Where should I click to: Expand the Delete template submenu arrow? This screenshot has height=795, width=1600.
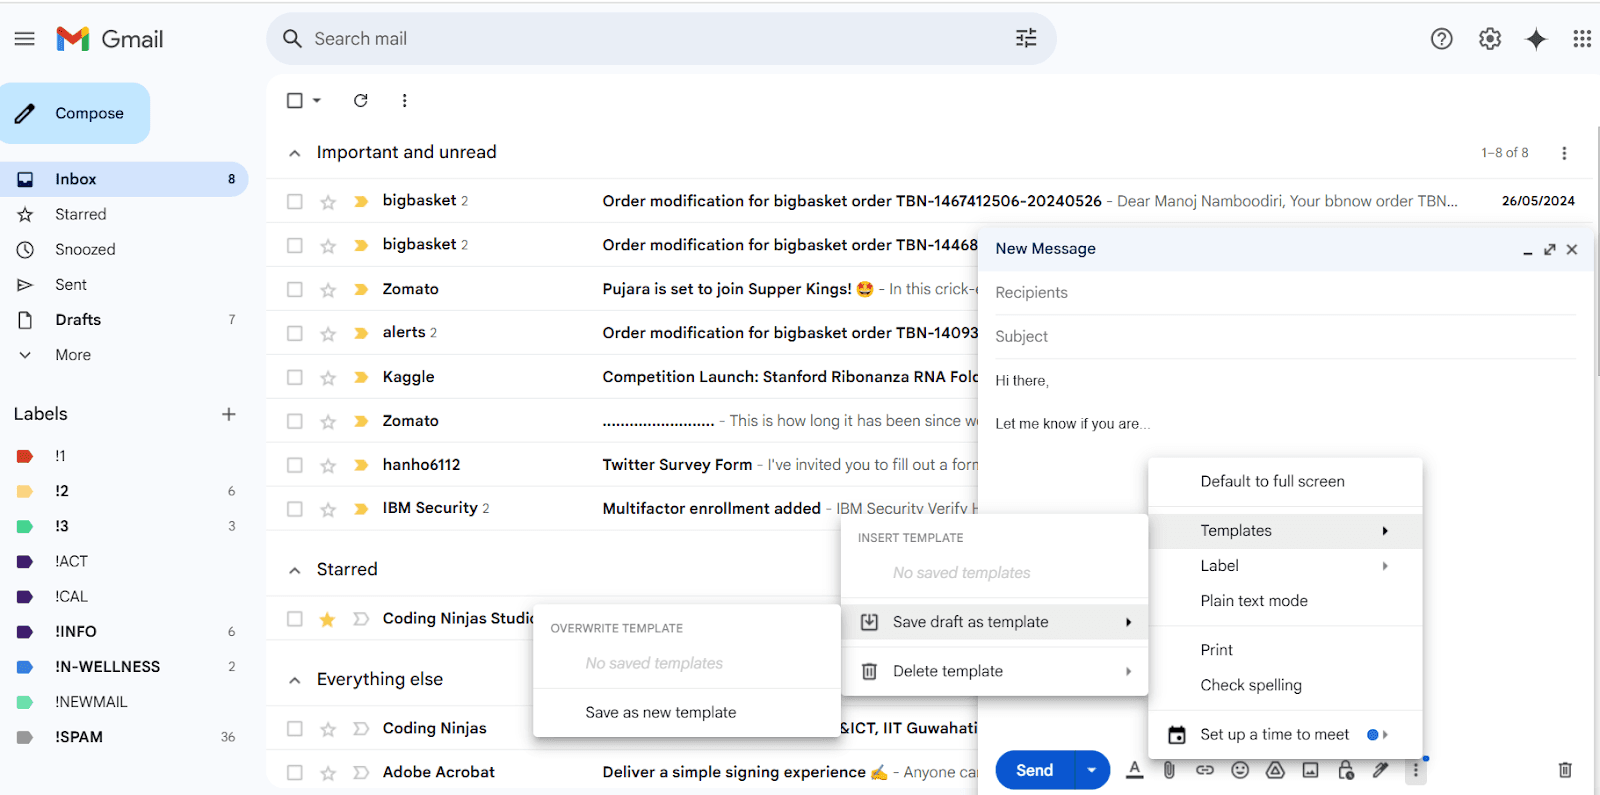click(1128, 671)
